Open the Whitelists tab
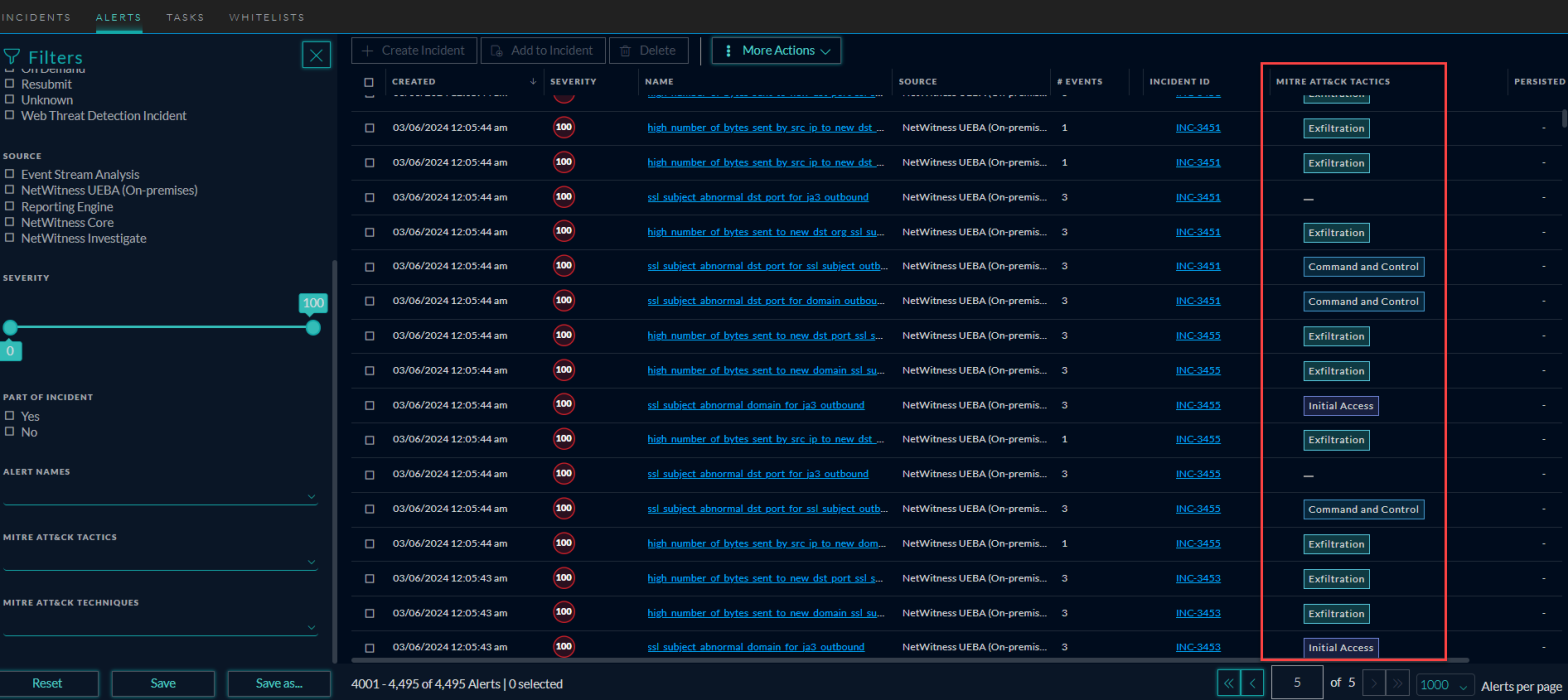1568x700 pixels. pos(266,17)
